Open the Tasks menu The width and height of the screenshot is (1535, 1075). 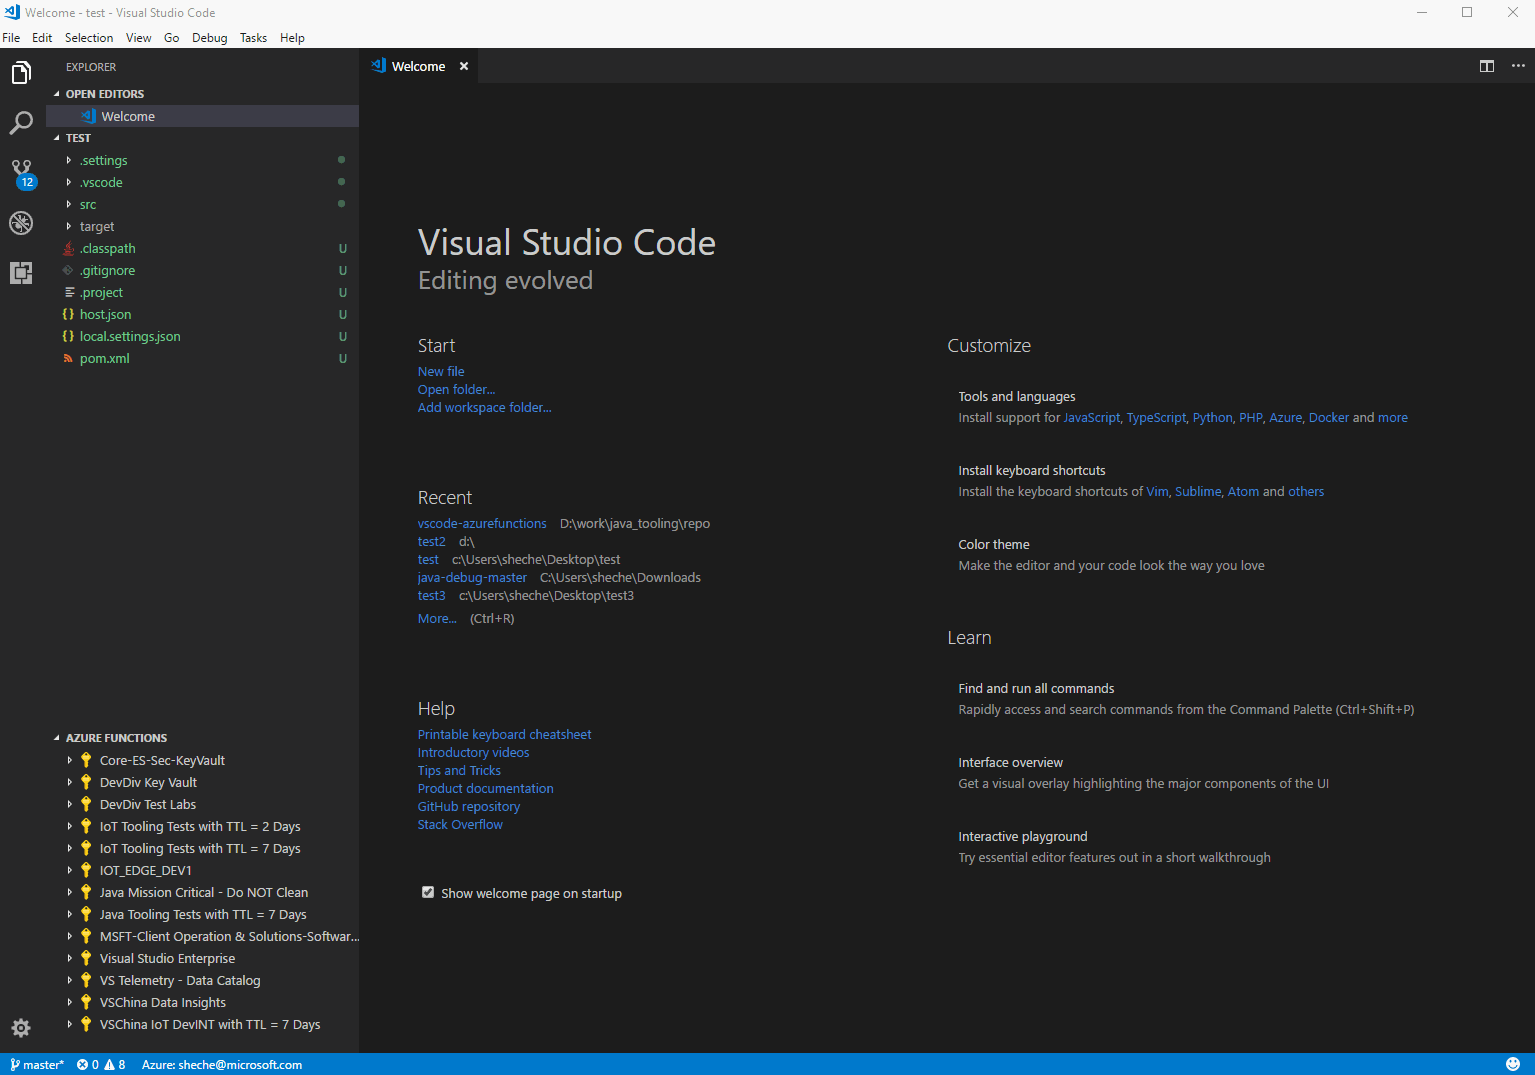(253, 38)
